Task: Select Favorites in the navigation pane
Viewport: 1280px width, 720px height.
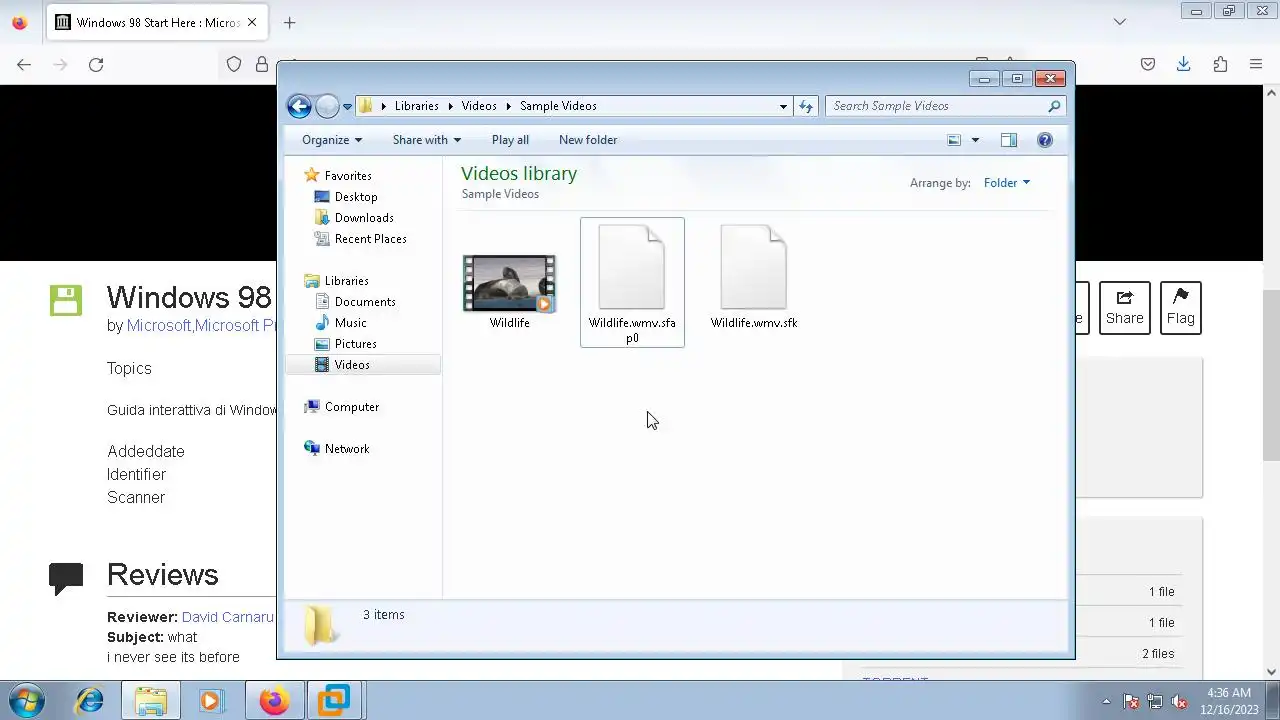Action: coord(348,176)
